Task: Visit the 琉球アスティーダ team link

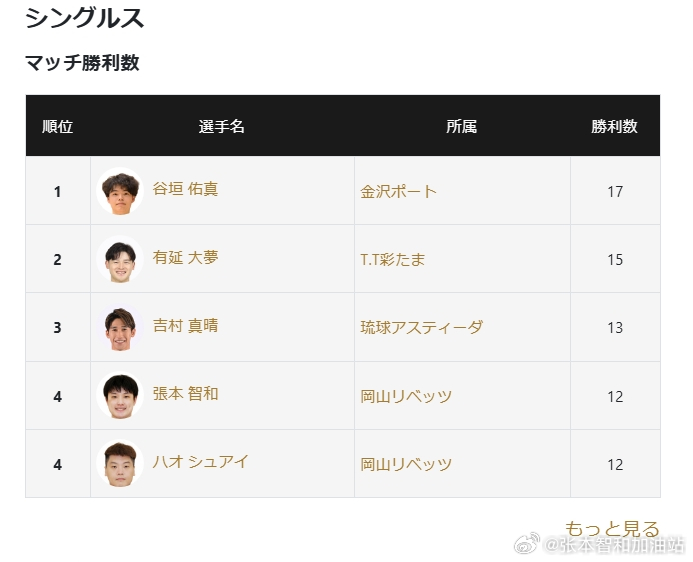Action: (x=421, y=327)
